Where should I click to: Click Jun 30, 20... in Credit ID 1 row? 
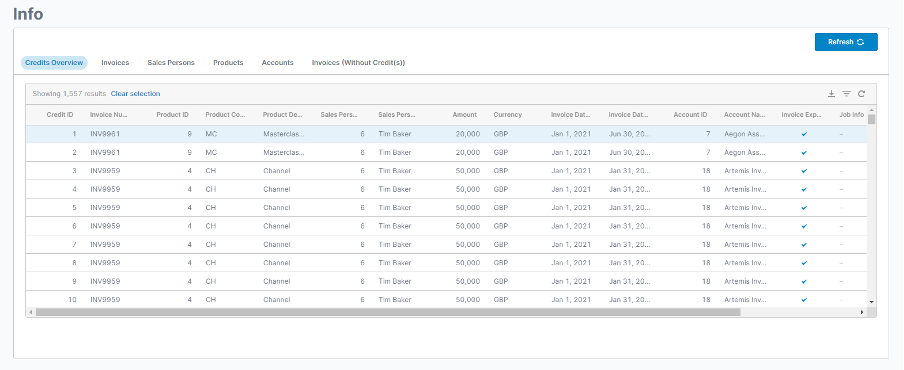(x=629, y=134)
